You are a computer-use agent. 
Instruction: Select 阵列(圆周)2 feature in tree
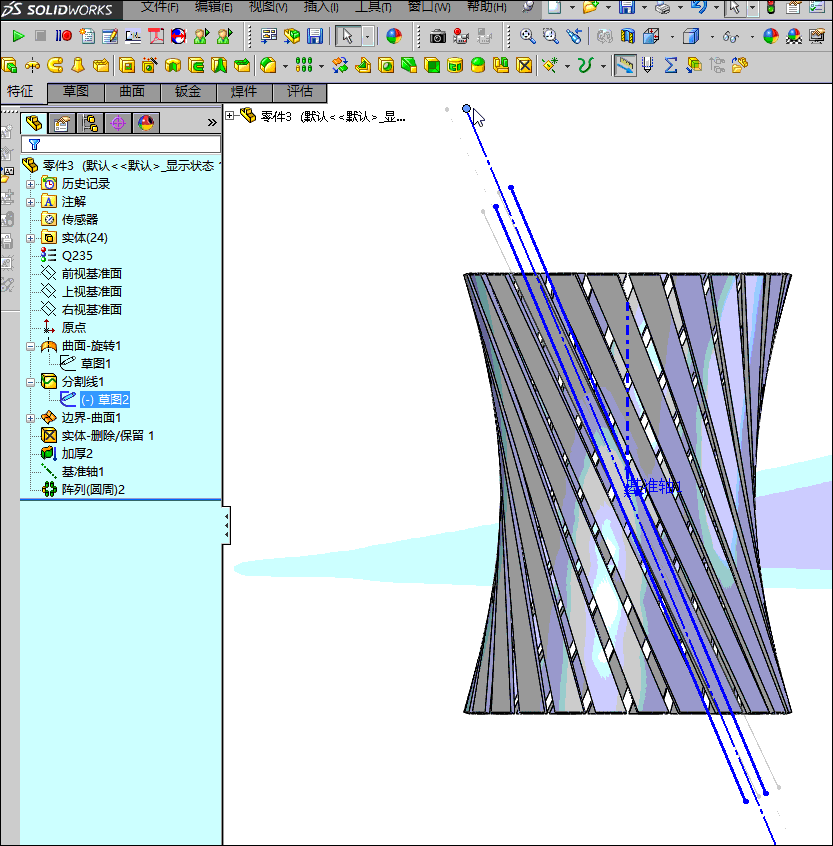pyautogui.click(x=93, y=490)
